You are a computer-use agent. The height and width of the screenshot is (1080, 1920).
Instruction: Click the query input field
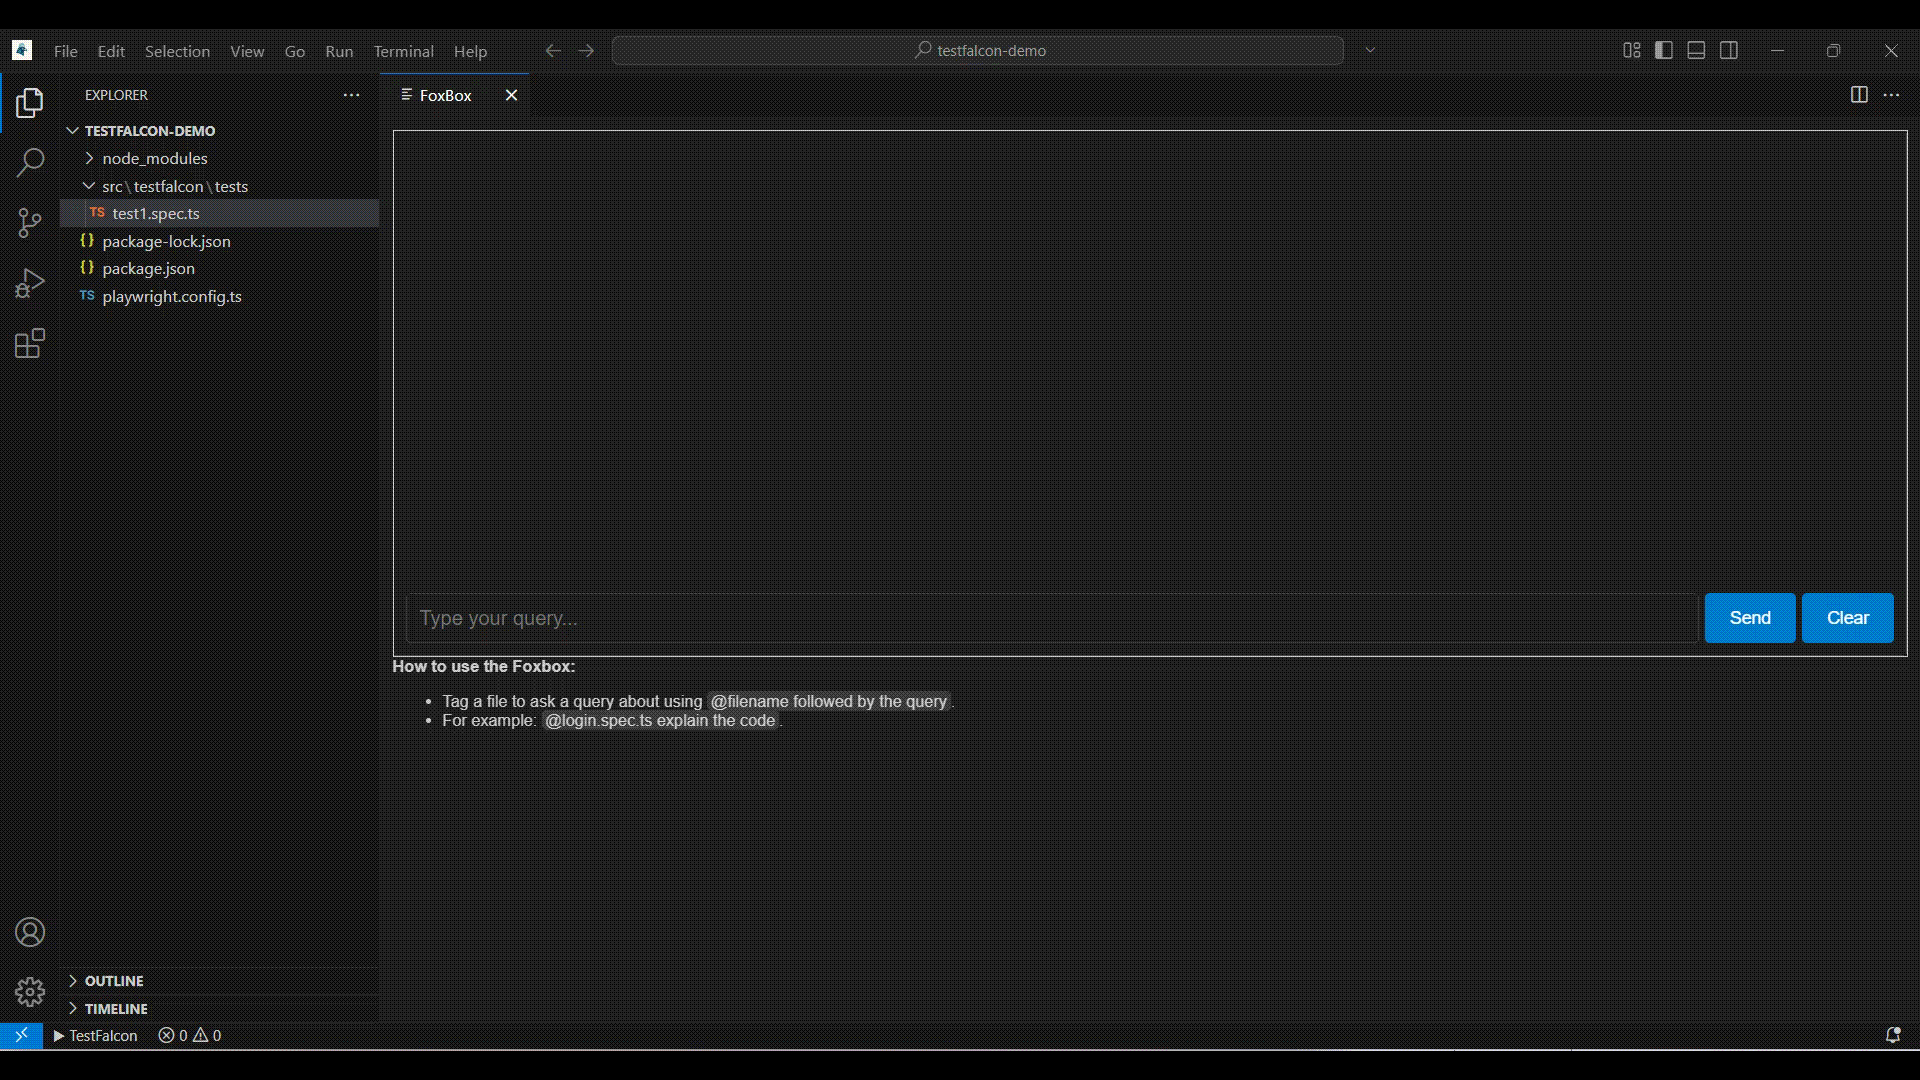pyautogui.click(x=1050, y=618)
